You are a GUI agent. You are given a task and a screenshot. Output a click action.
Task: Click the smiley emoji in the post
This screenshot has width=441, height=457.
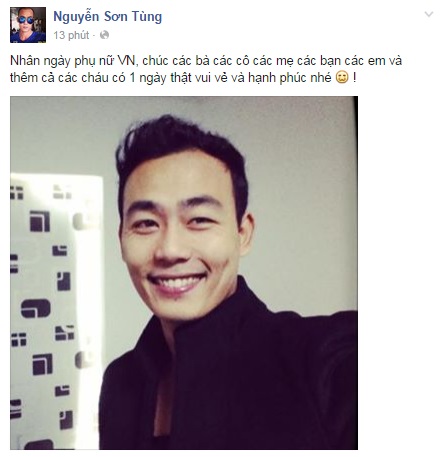(342, 78)
